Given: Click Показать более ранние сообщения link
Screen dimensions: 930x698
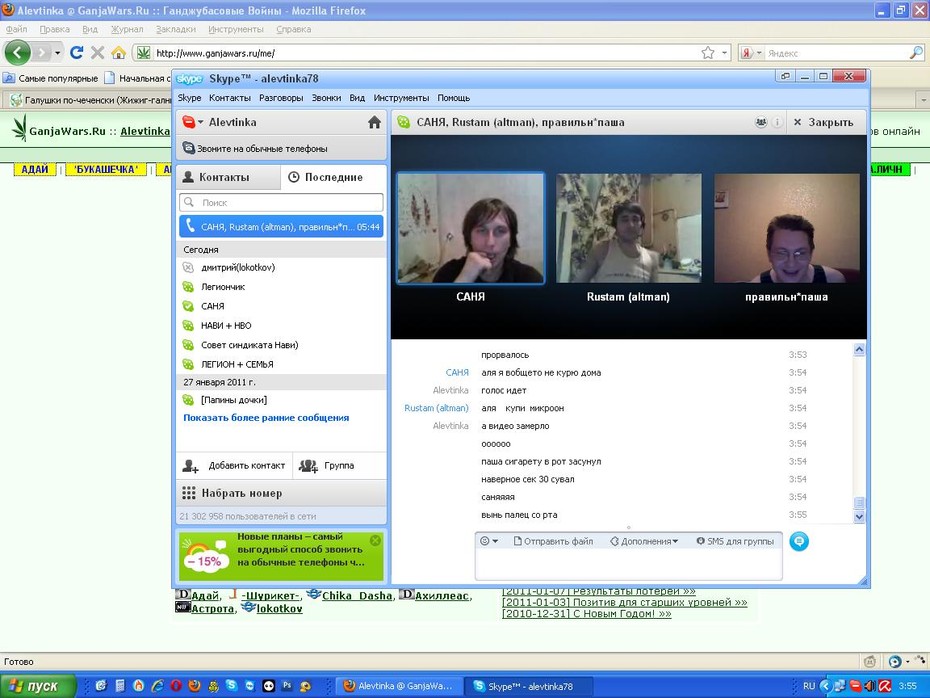Looking at the screenshot, I should click(x=266, y=417).
